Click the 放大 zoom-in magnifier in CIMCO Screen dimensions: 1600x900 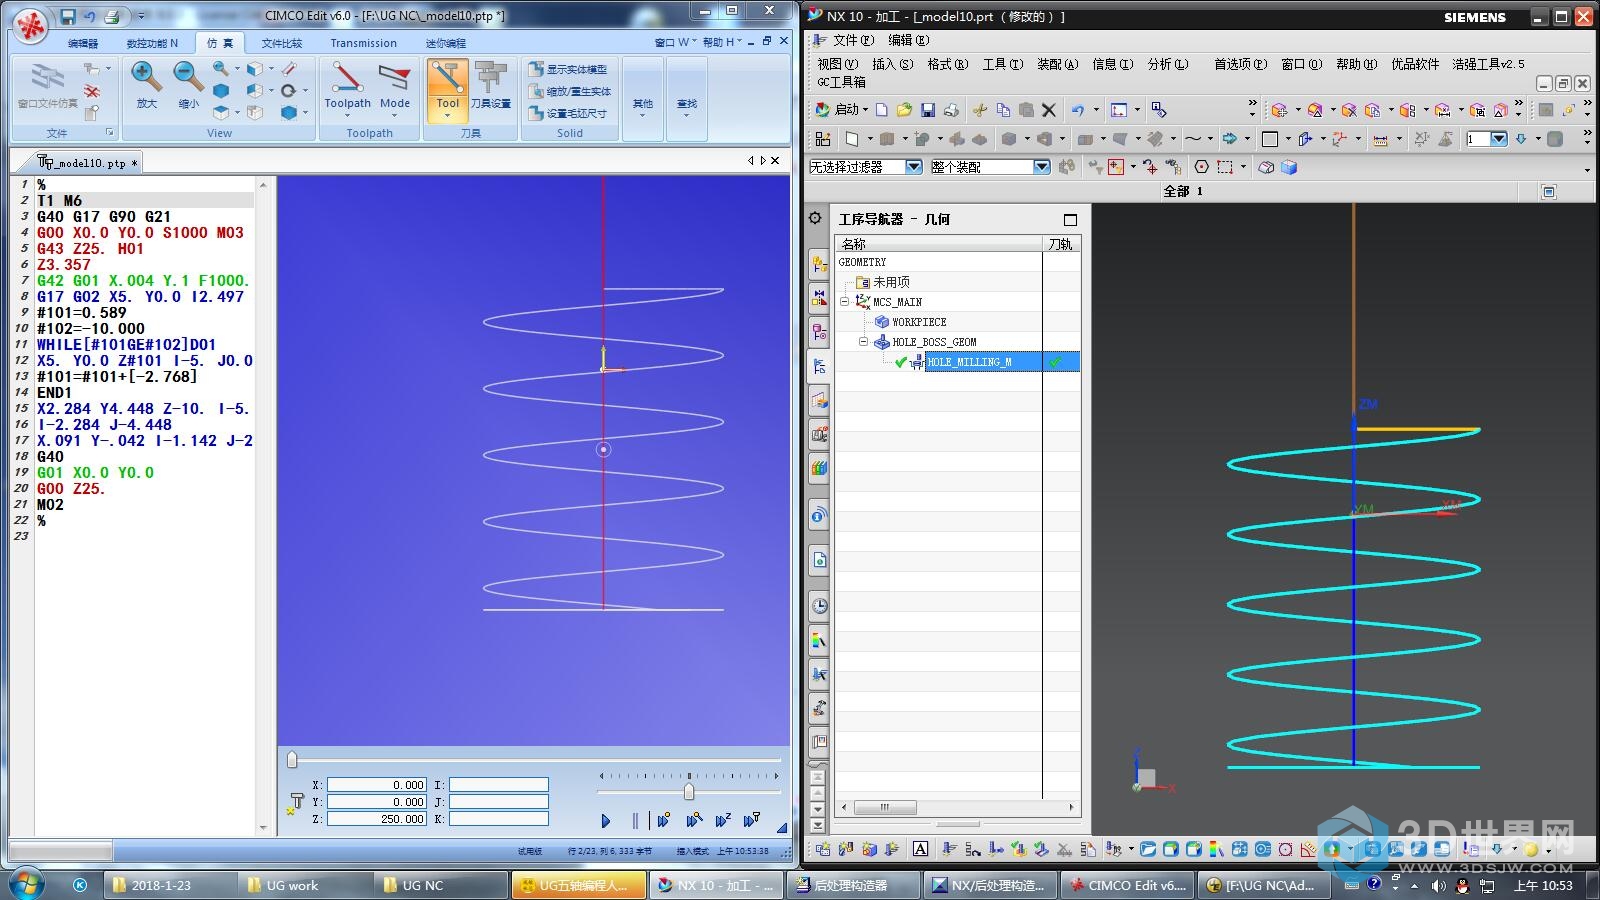pyautogui.click(x=146, y=85)
